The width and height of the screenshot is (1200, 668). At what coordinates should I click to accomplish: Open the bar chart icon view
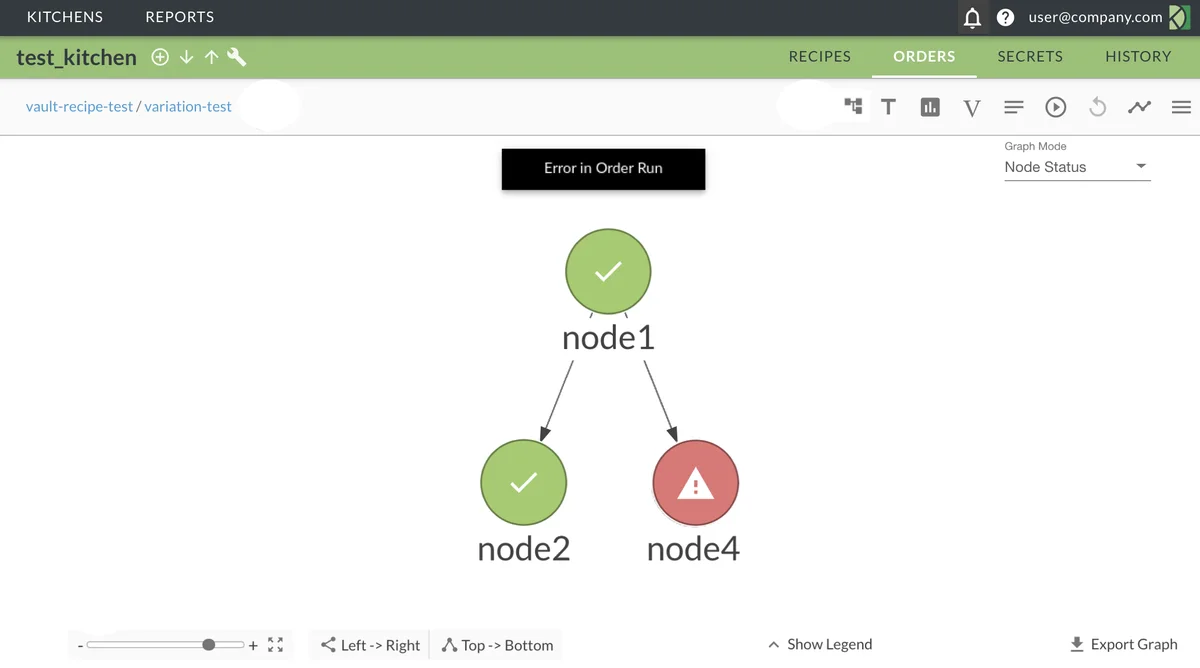pos(930,107)
